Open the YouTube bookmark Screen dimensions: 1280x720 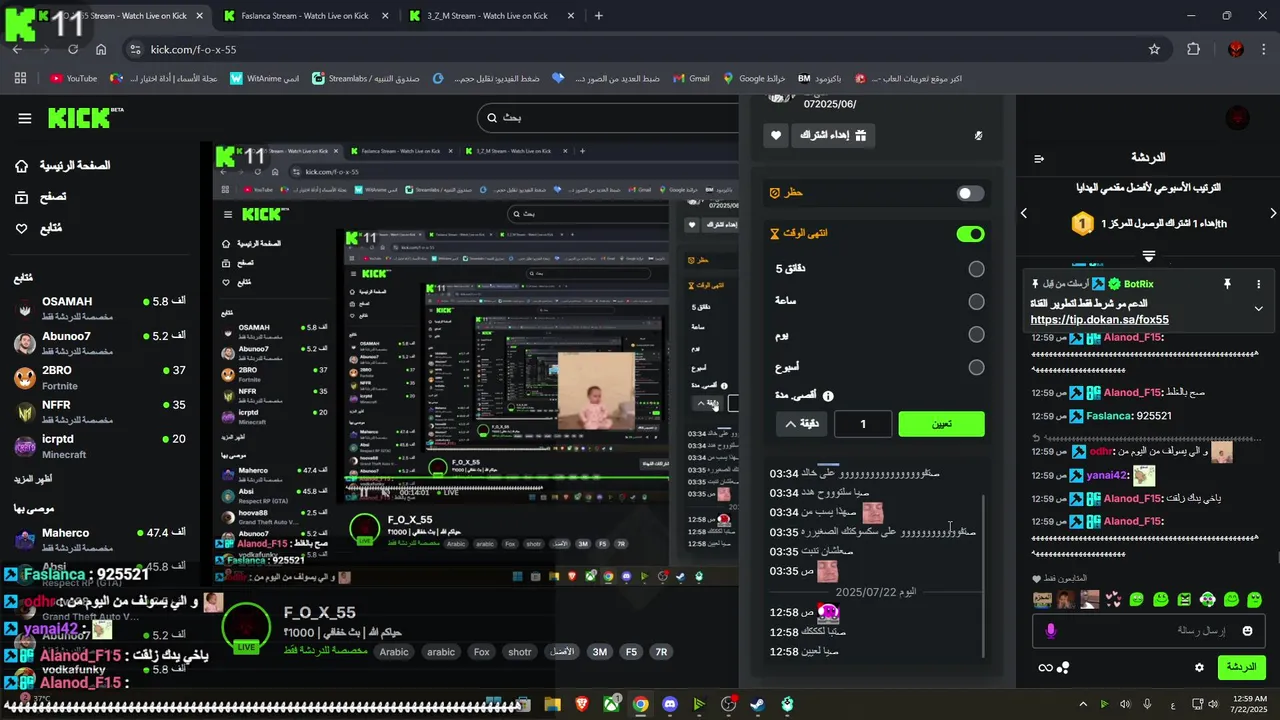coord(73,78)
